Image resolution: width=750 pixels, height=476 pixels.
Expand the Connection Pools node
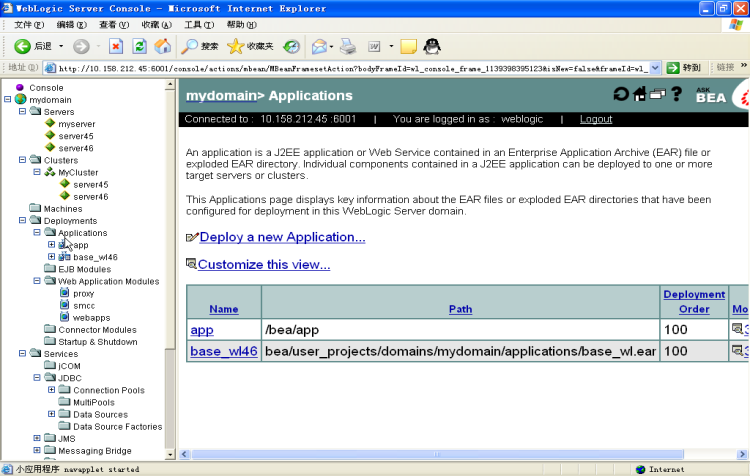click(x=52, y=389)
